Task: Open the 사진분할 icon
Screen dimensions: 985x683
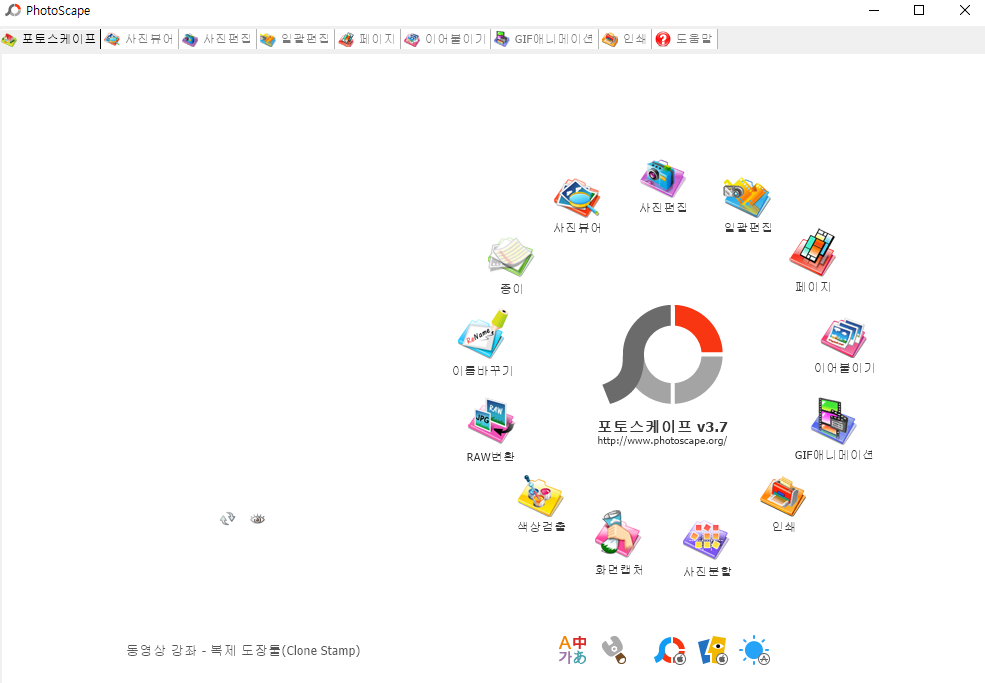Action: click(706, 540)
